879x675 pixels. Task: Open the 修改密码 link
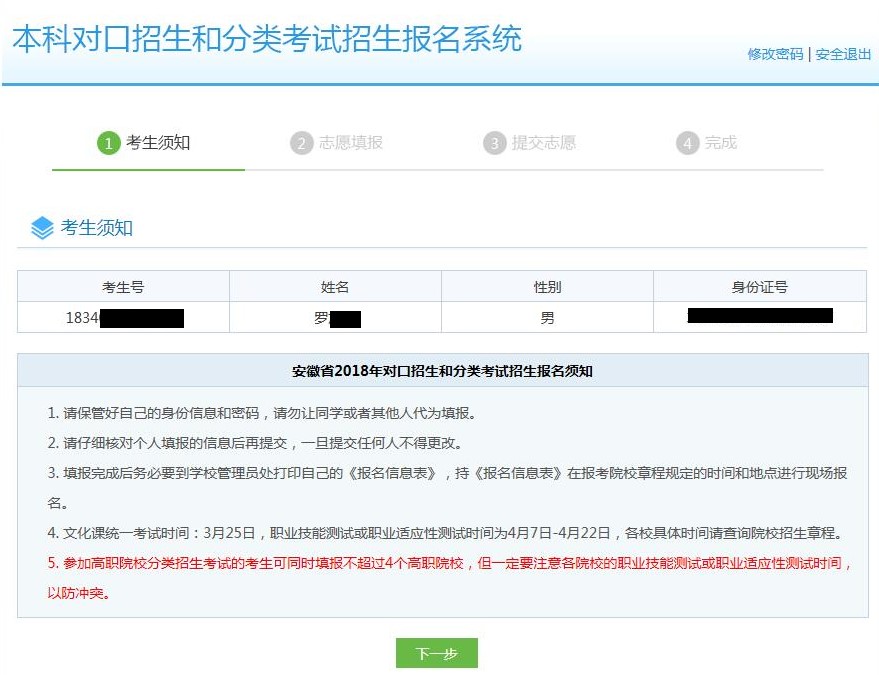(x=775, y=54)
